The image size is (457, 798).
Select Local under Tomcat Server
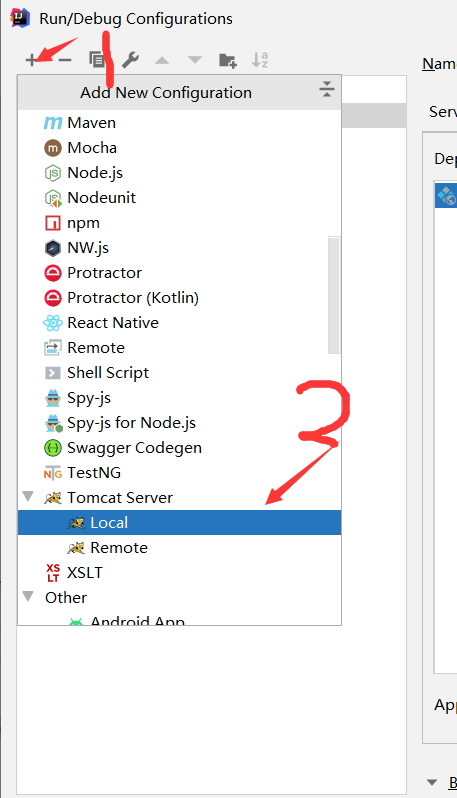(x=179, y=523)
